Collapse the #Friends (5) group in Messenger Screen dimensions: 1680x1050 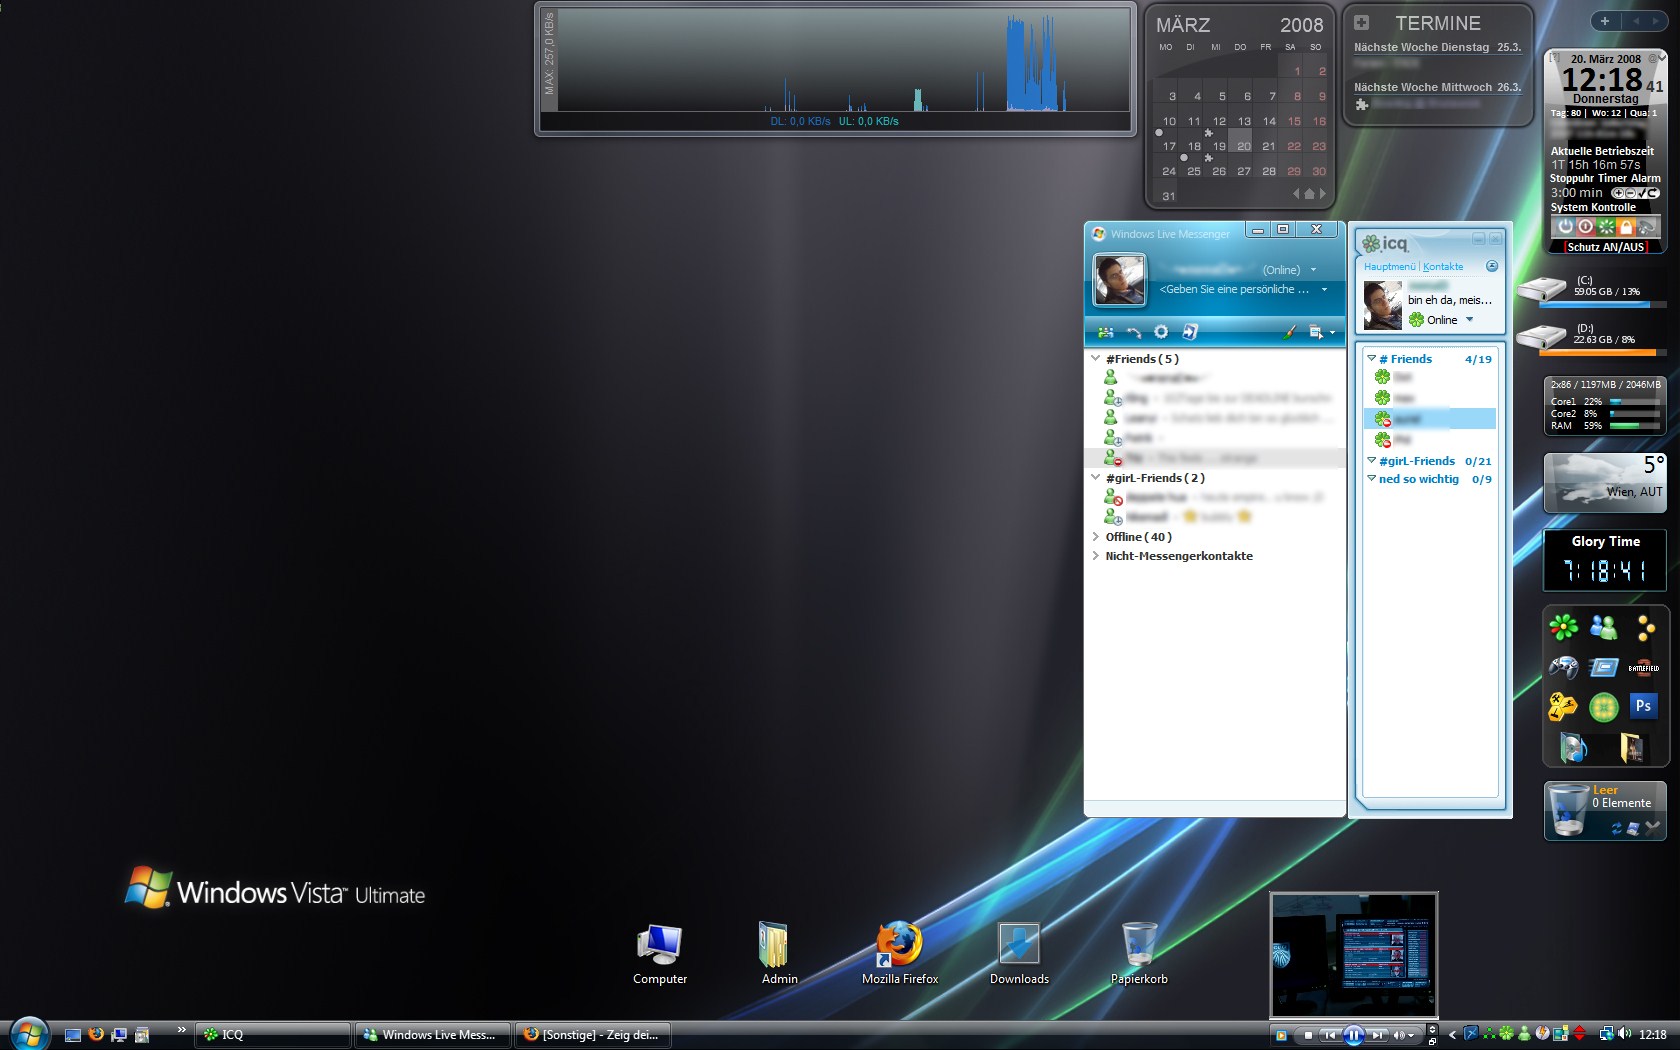(1096, 358)
